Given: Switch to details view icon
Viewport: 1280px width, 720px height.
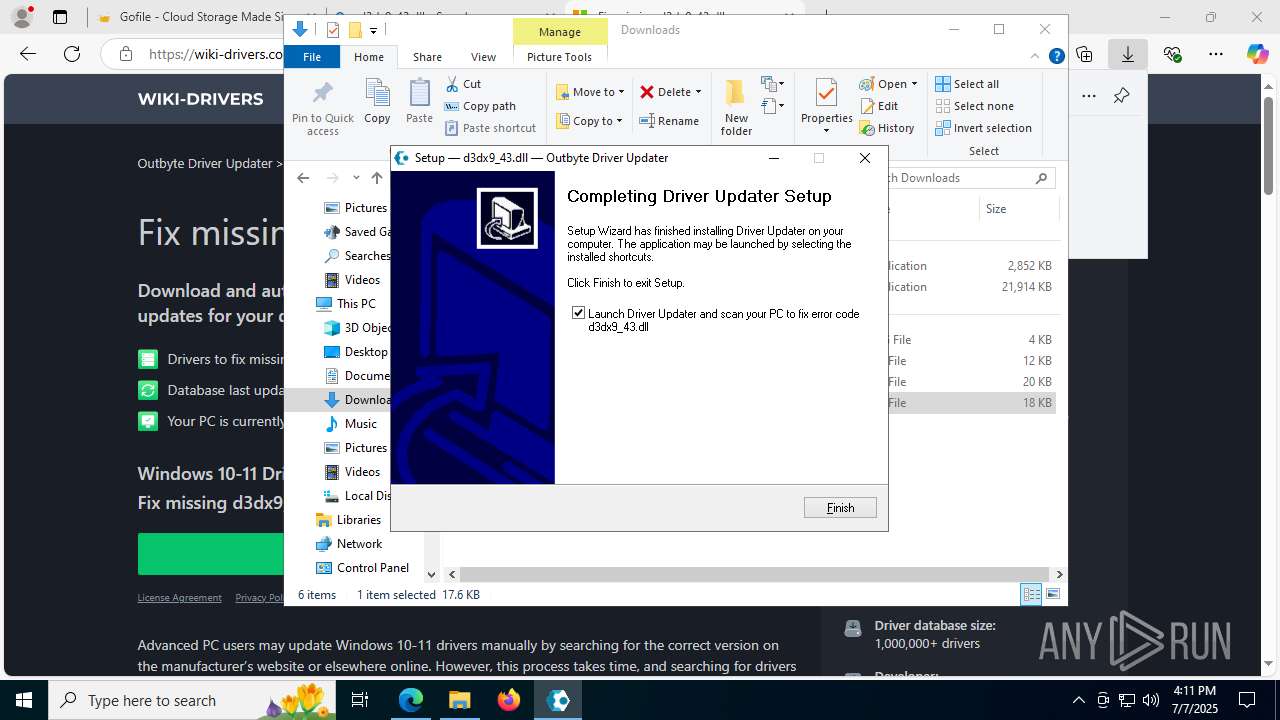Looking at the screenshot, I should 1030,595.
